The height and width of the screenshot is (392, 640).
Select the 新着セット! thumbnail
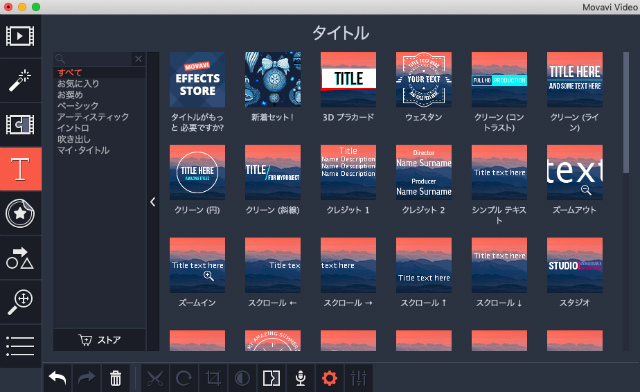273,80
